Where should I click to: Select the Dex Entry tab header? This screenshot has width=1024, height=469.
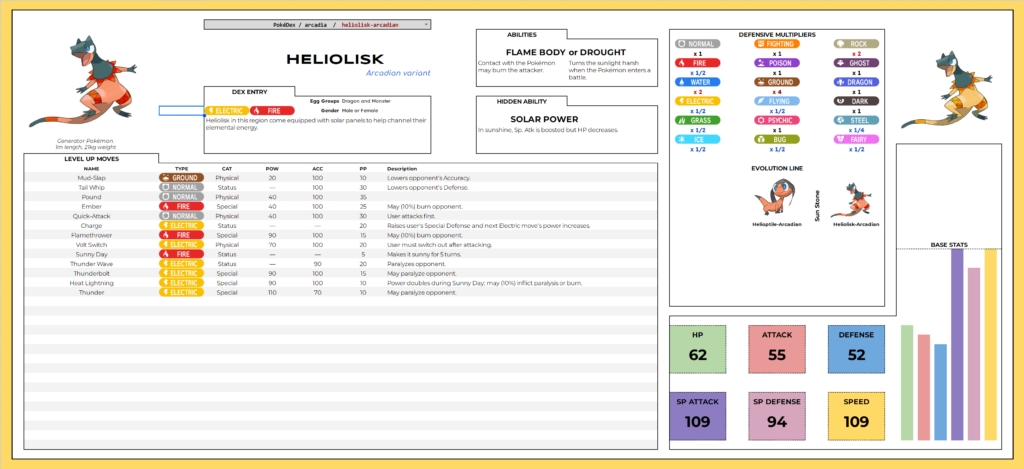[x=249, y=92]
